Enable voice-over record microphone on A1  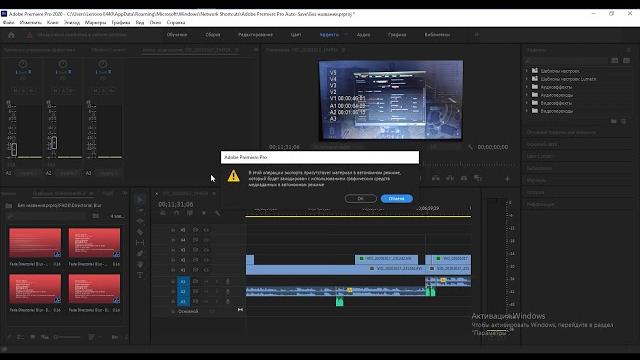pos(228,281)
